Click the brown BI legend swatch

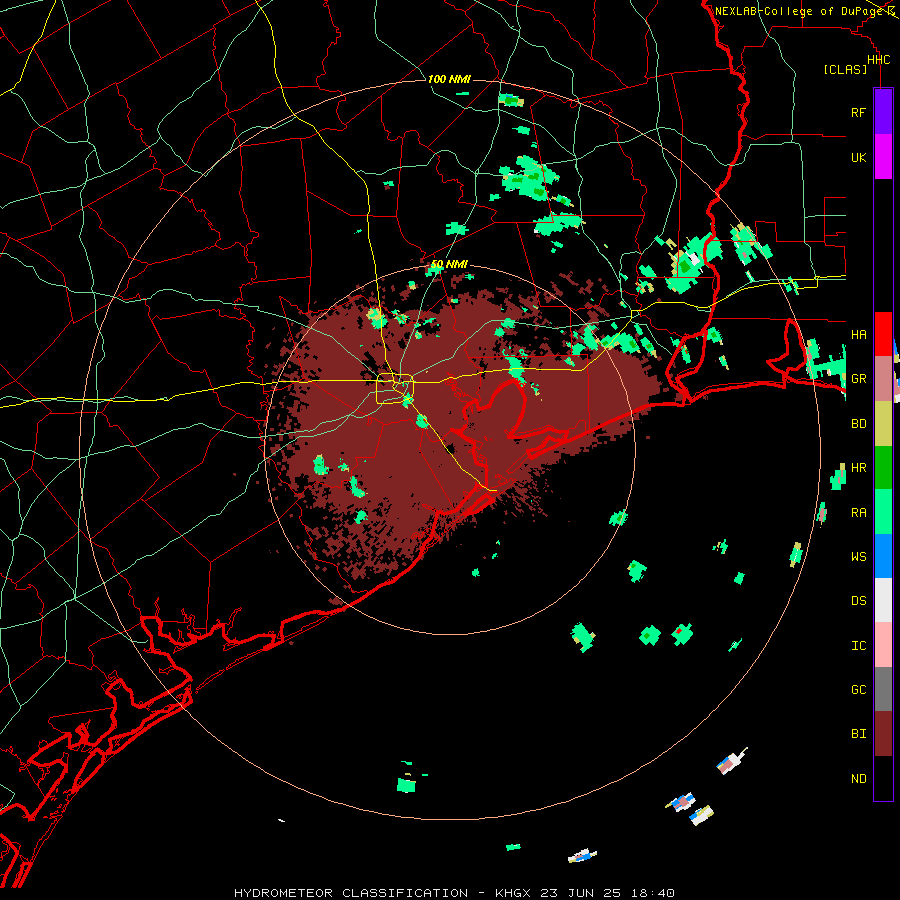tap(883, 734)
